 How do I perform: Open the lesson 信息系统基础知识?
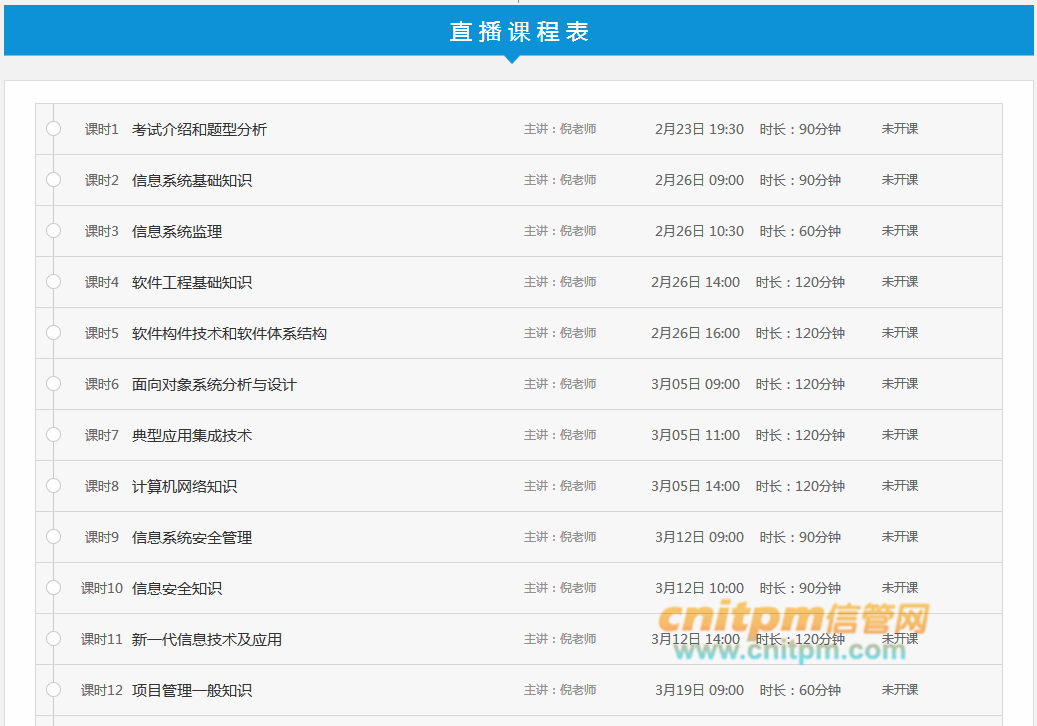click(192, 181)
